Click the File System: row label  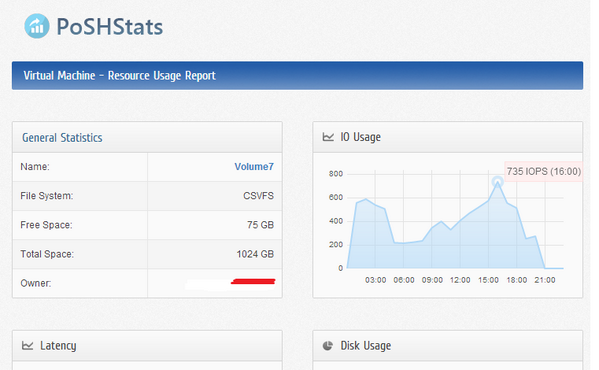click(x=47, y=196)
